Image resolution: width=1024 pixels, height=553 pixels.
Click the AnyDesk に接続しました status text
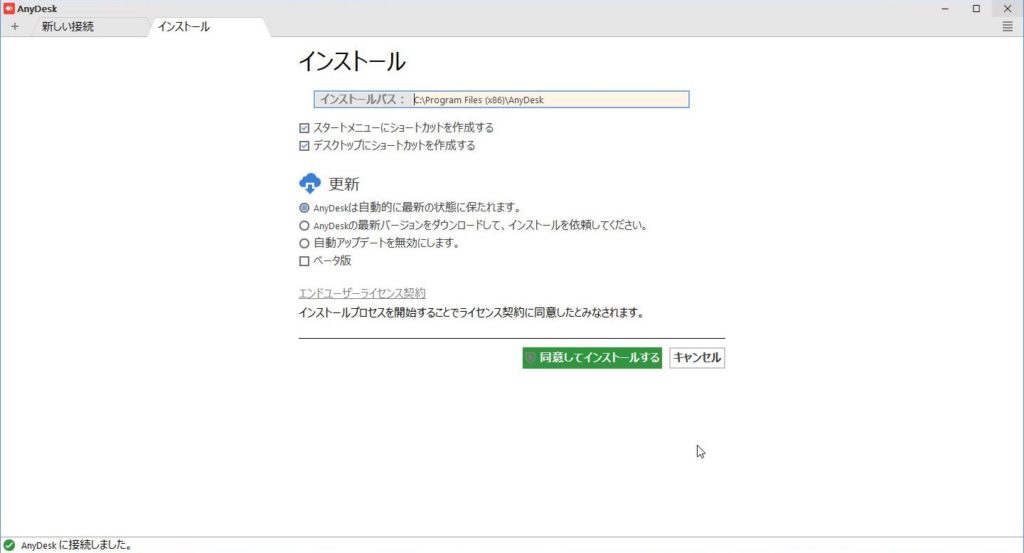pyautogui.click(x=77, y=545)
